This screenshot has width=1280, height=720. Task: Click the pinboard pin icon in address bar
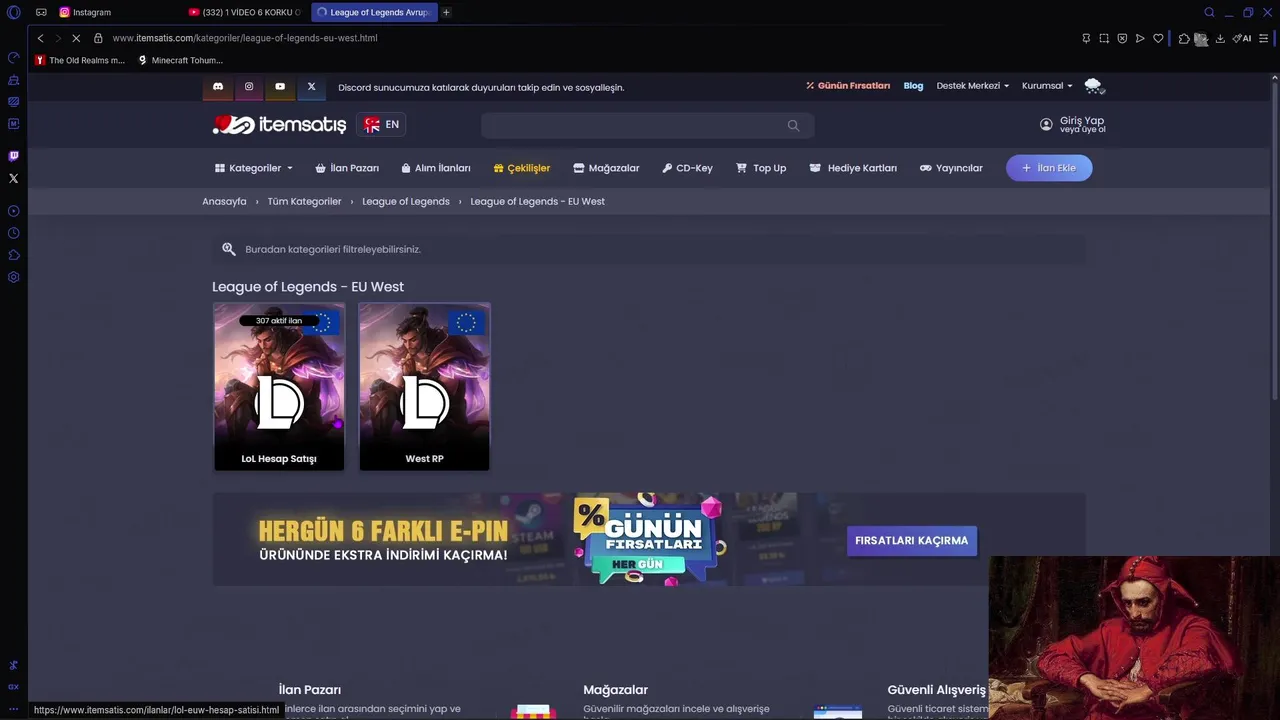[x=1086, y=38]
